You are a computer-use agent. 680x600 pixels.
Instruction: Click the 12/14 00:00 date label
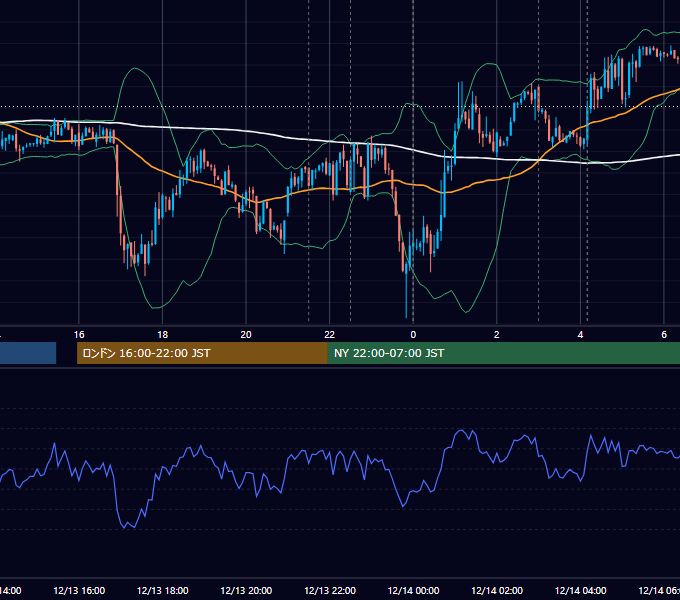coord(413,590)
